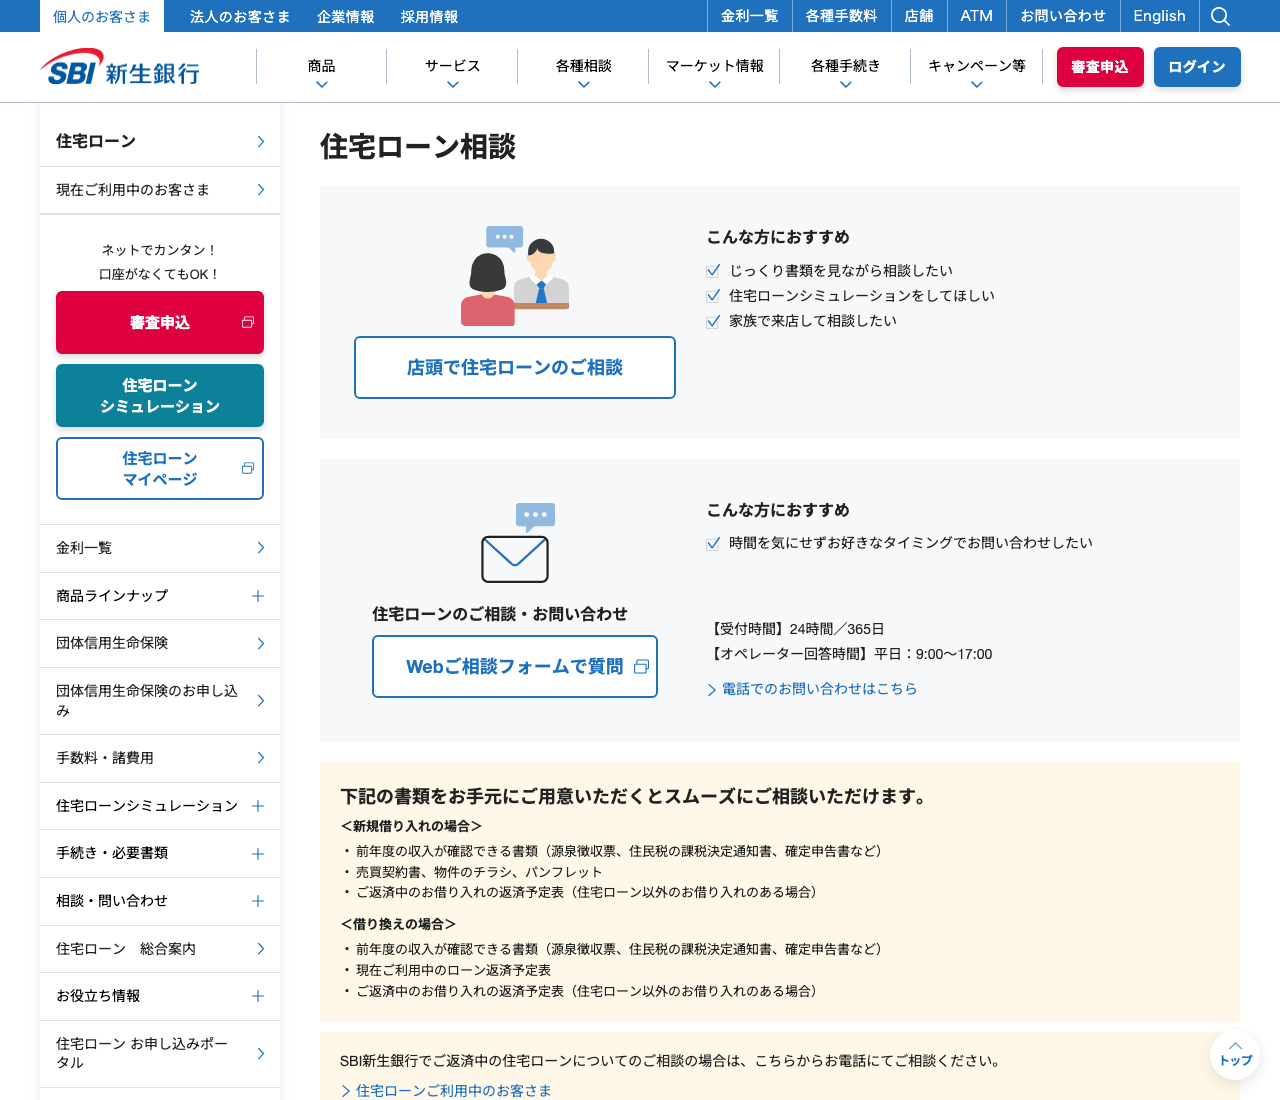Open the 各種手続き dropdown menu
Screen dimensions: 1280x1100
[846, 67]
